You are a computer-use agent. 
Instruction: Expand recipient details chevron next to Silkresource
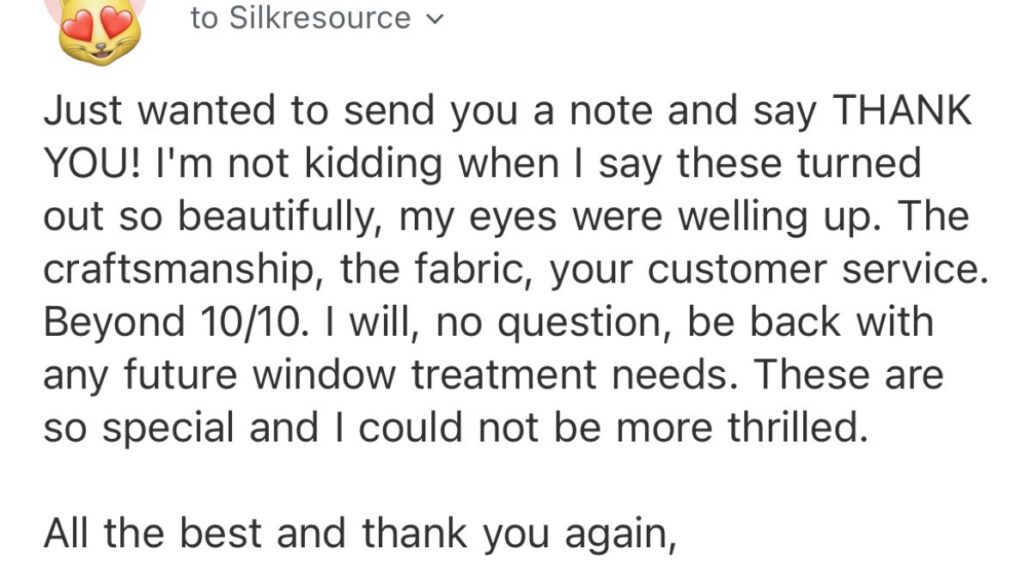pos(433,19)
